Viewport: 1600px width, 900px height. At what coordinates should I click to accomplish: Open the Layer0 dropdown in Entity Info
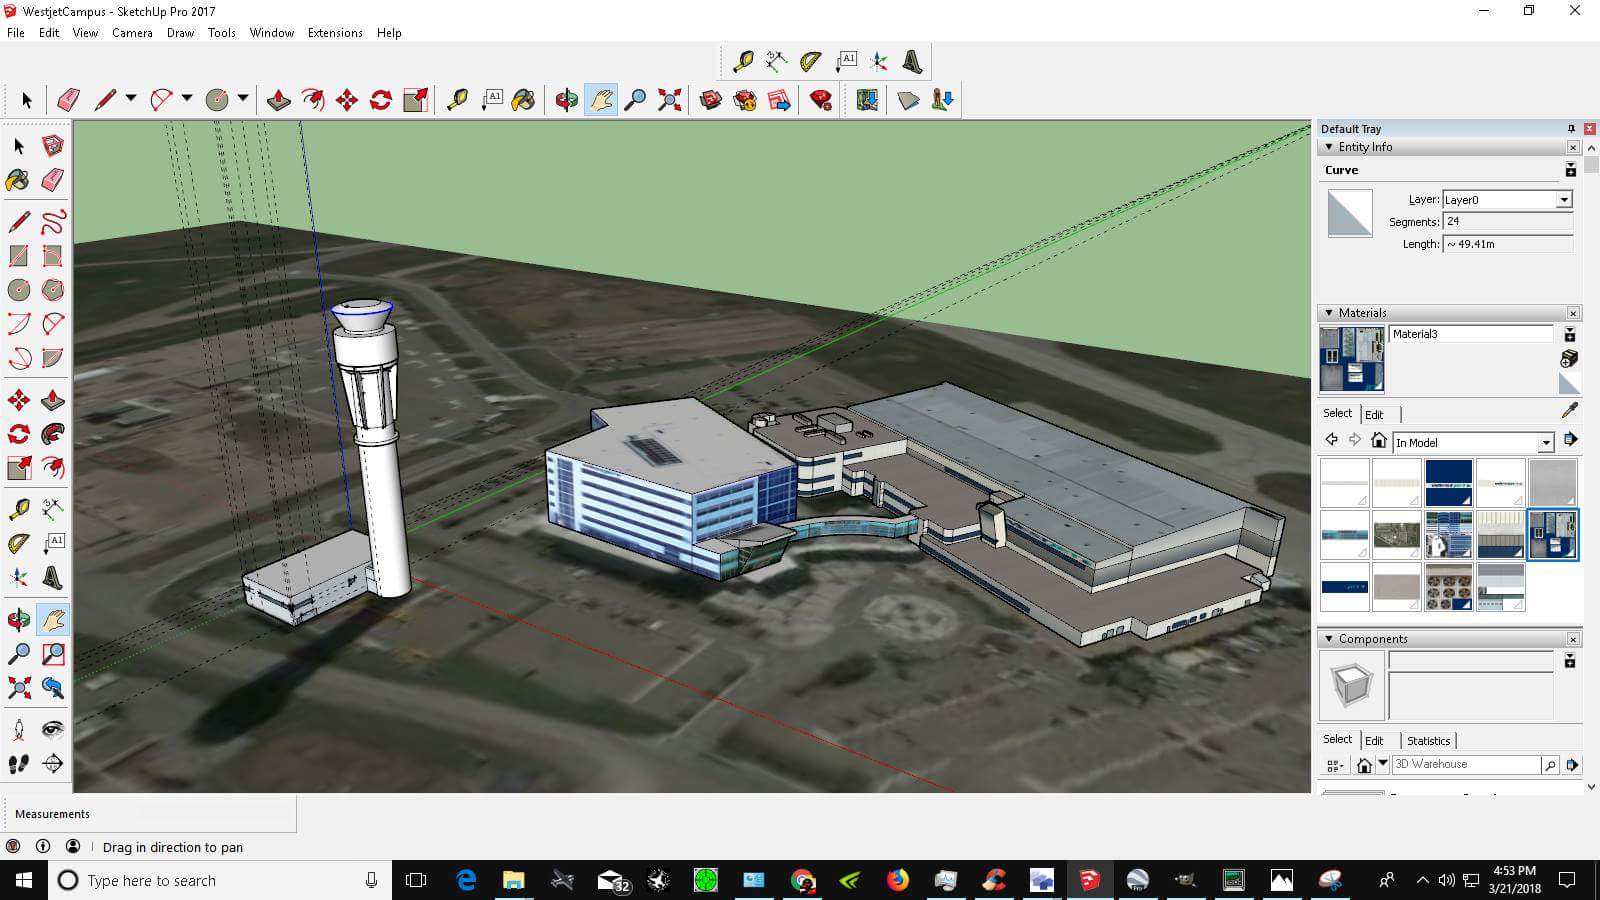1562,199
